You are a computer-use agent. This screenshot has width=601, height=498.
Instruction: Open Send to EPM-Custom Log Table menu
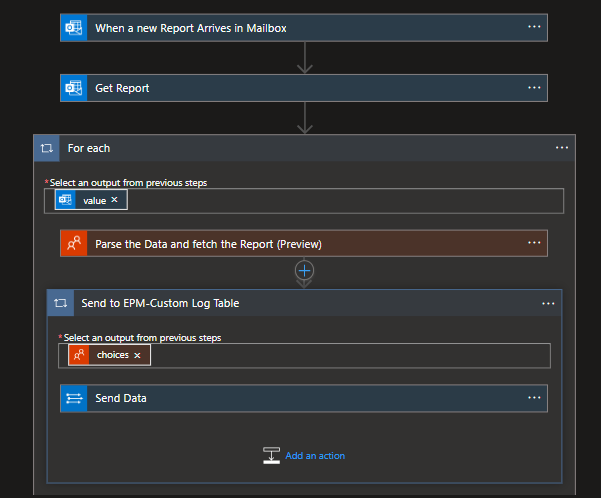coord(548,303)
